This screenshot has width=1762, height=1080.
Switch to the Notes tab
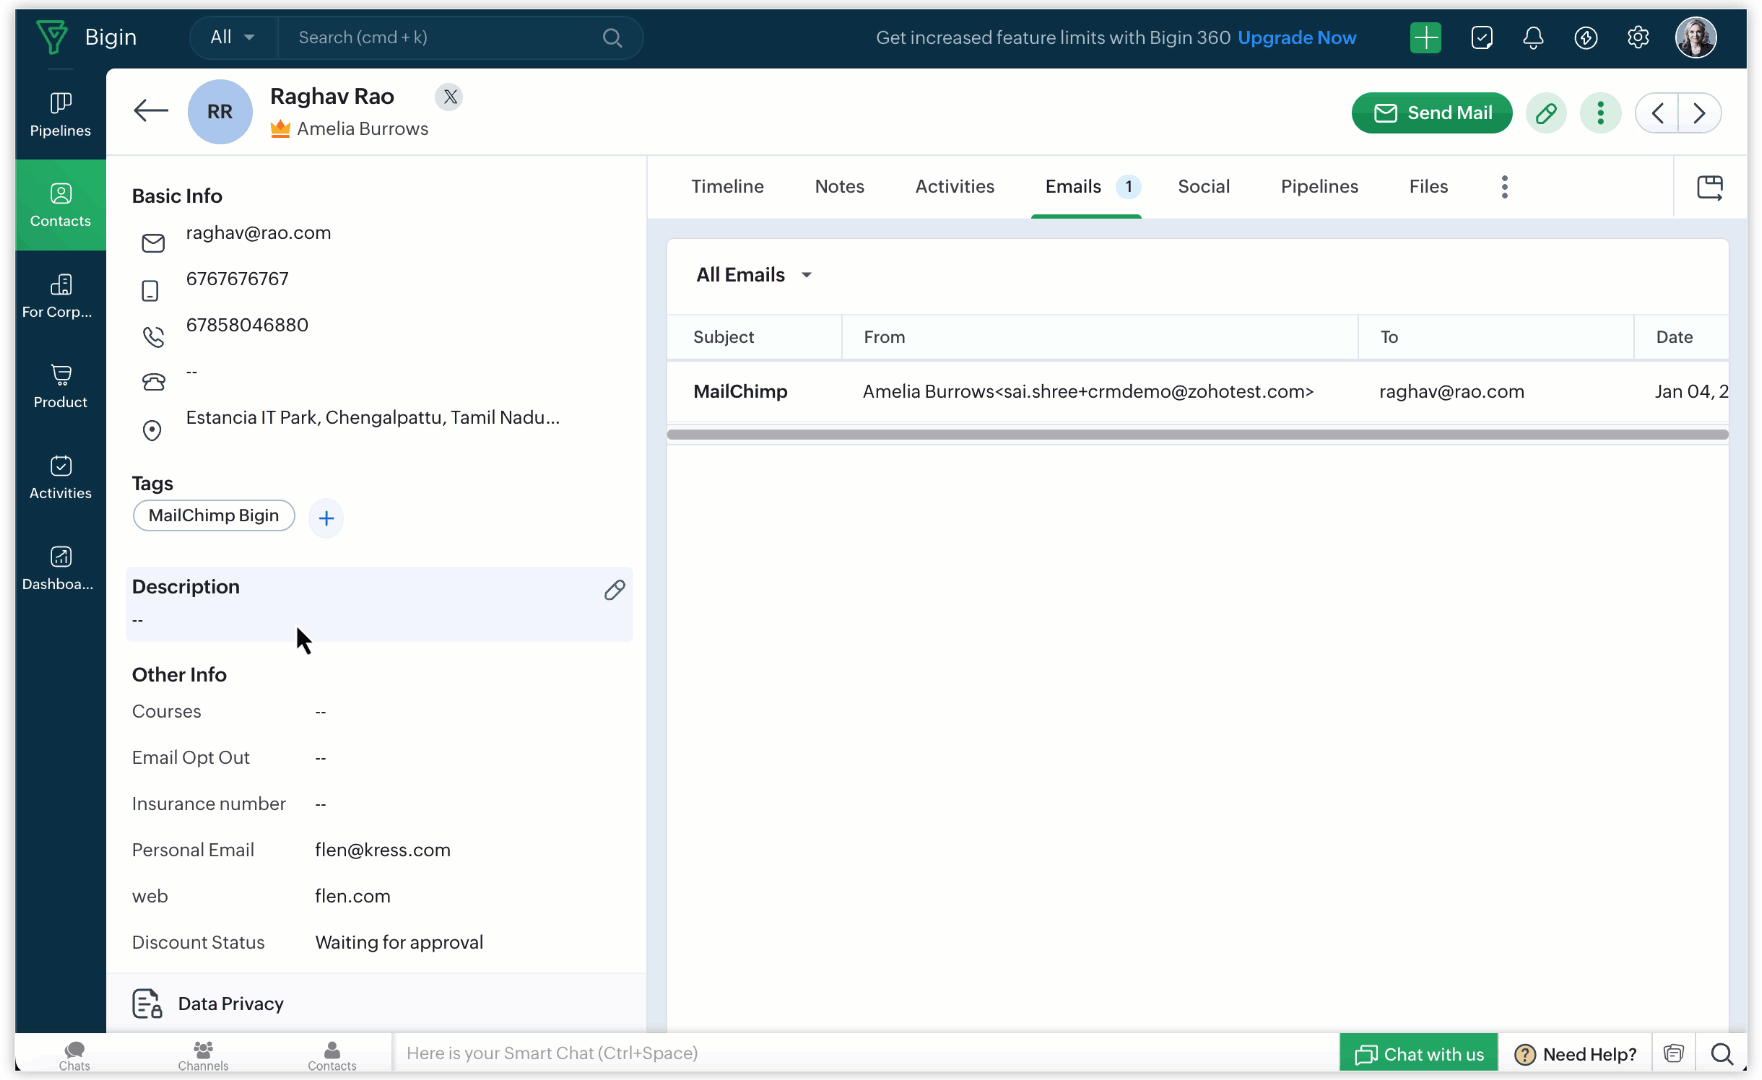point(840,187)
